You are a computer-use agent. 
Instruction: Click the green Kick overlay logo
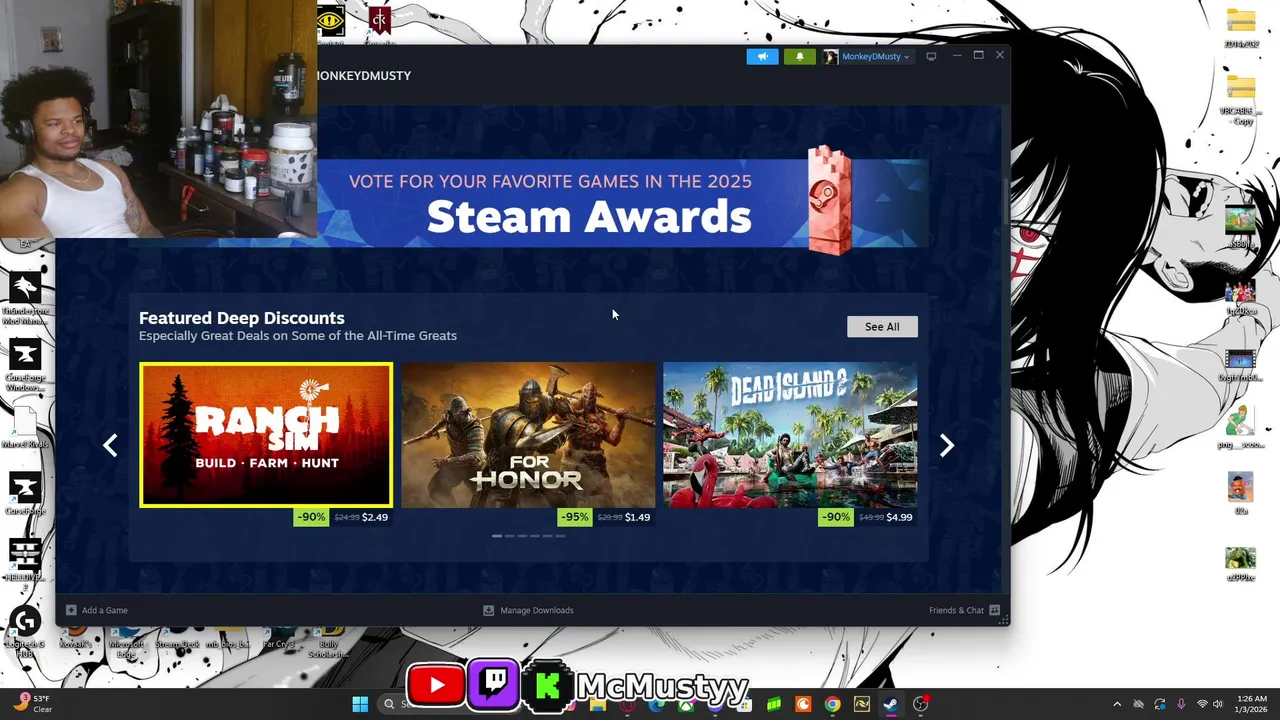547,686
